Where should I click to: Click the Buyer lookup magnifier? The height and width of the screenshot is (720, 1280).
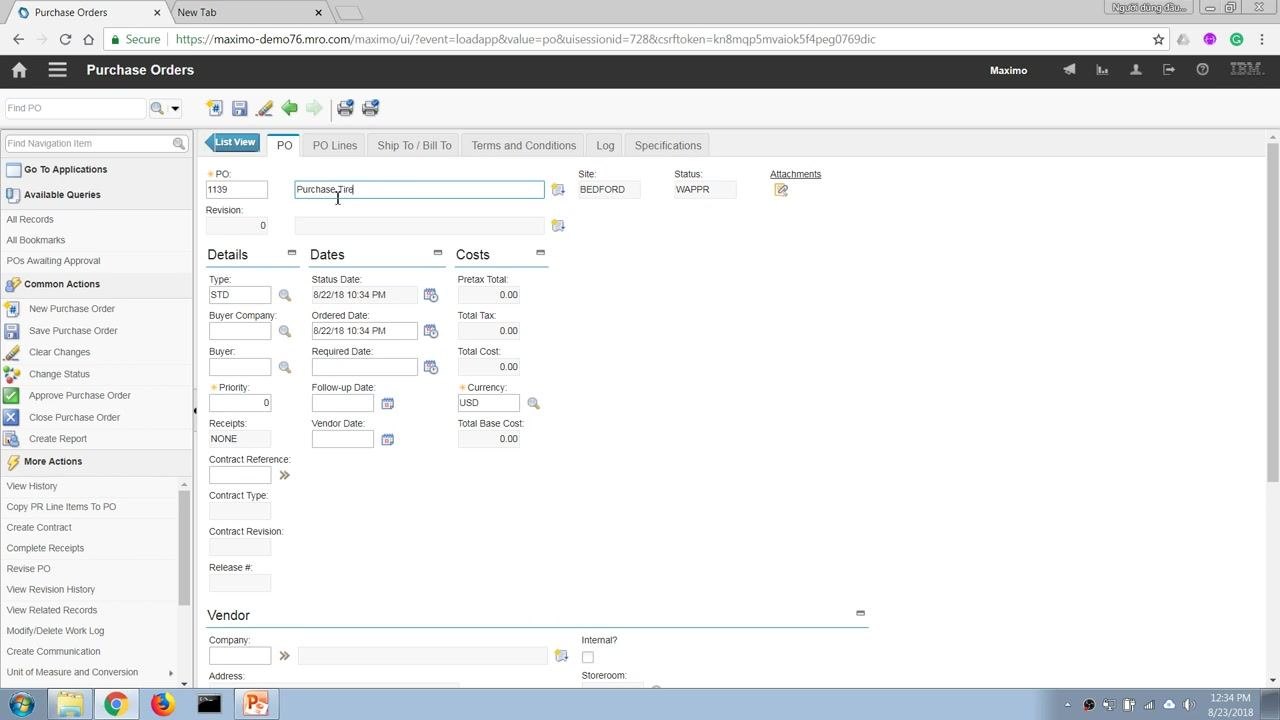(285, 367)
